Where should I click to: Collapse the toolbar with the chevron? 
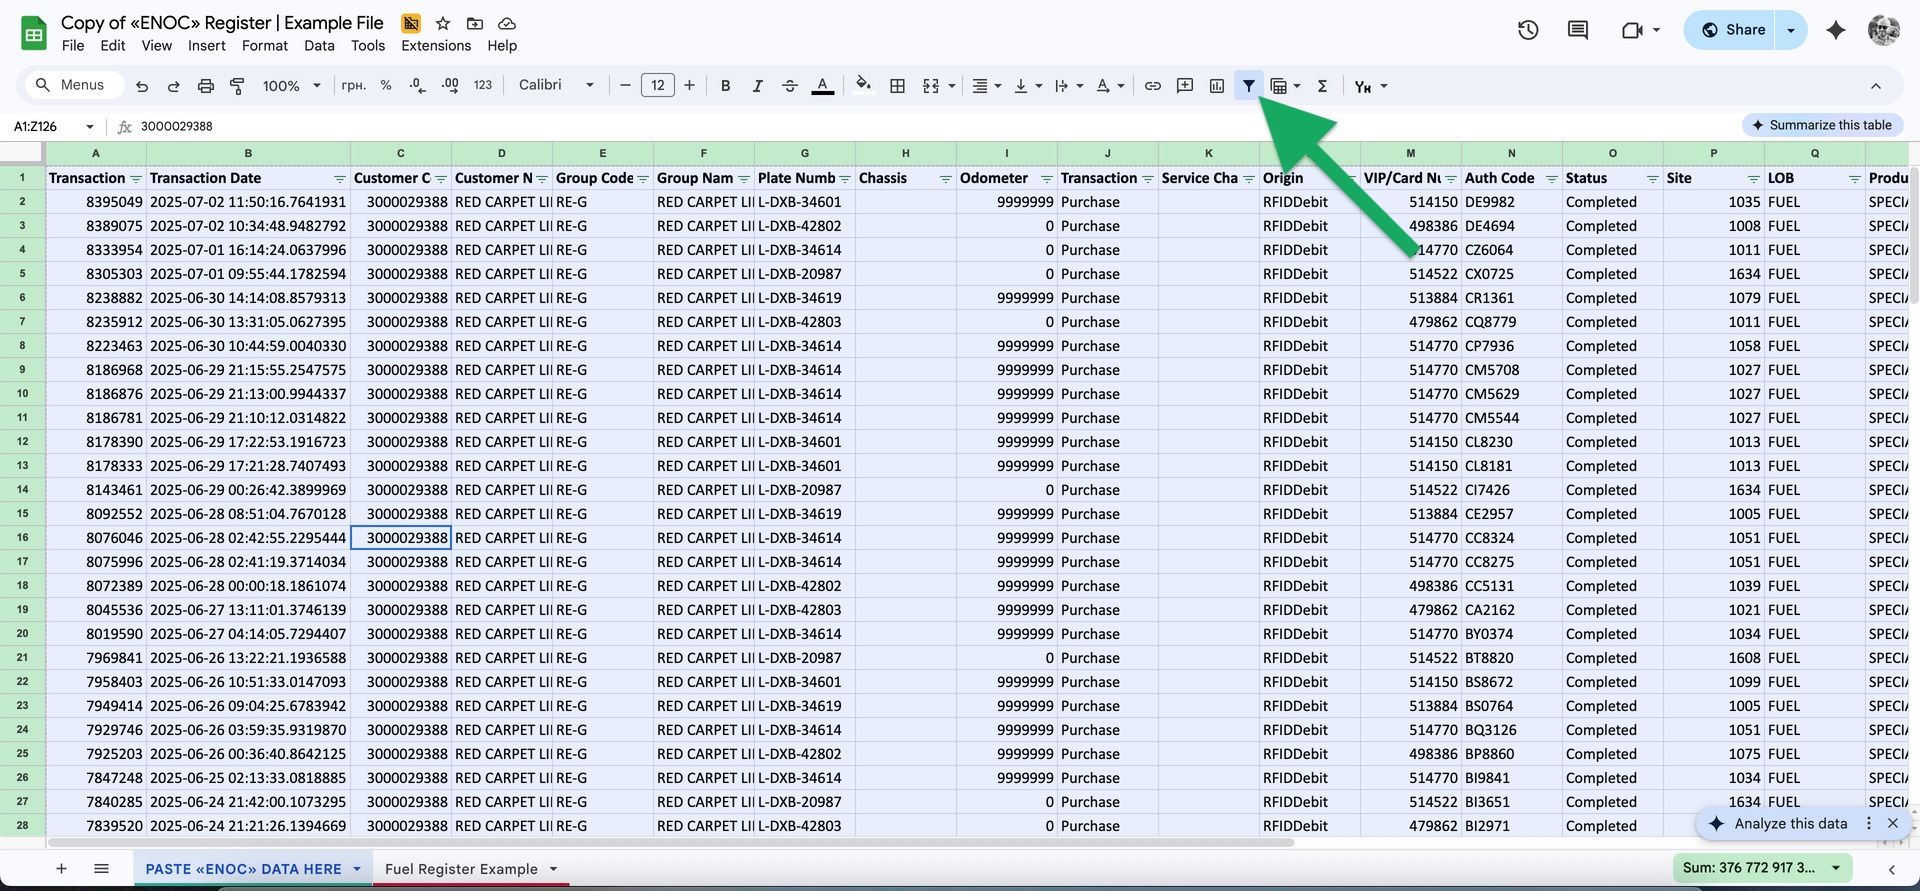[x=1876, y=86]
